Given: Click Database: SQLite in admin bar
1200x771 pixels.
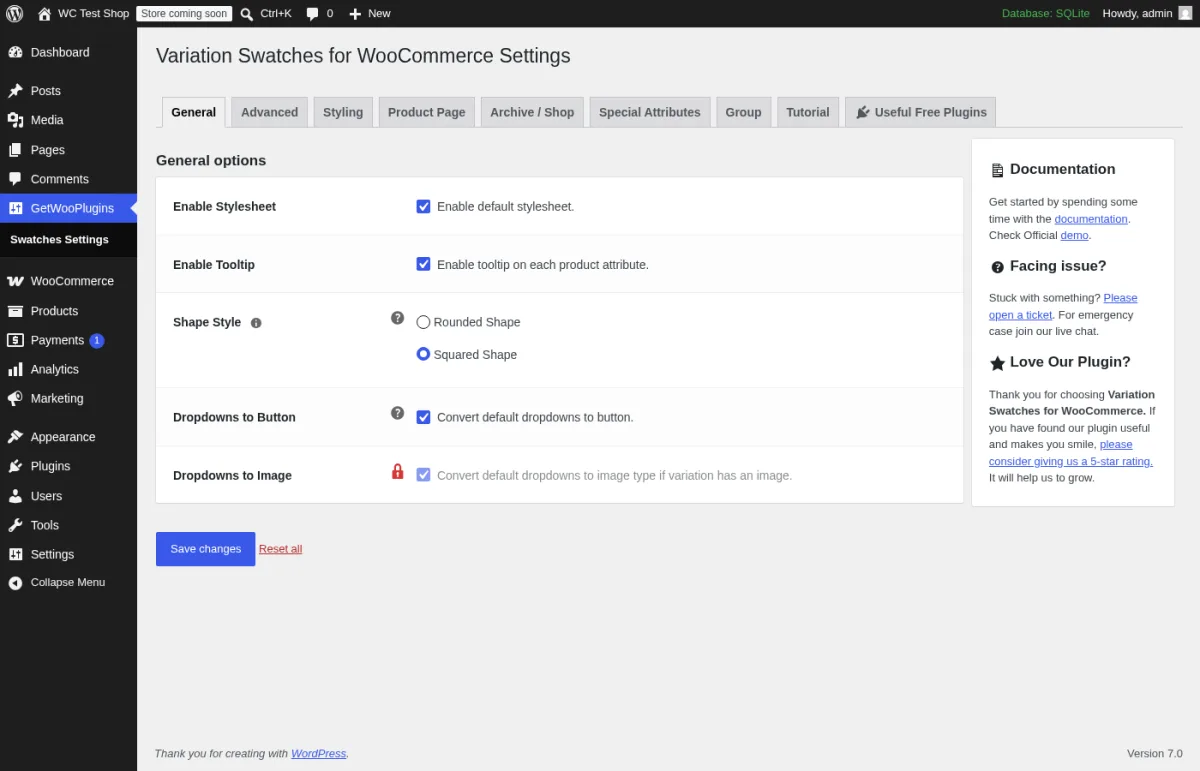Looking at the screenshot, I should click(1046, 14).
